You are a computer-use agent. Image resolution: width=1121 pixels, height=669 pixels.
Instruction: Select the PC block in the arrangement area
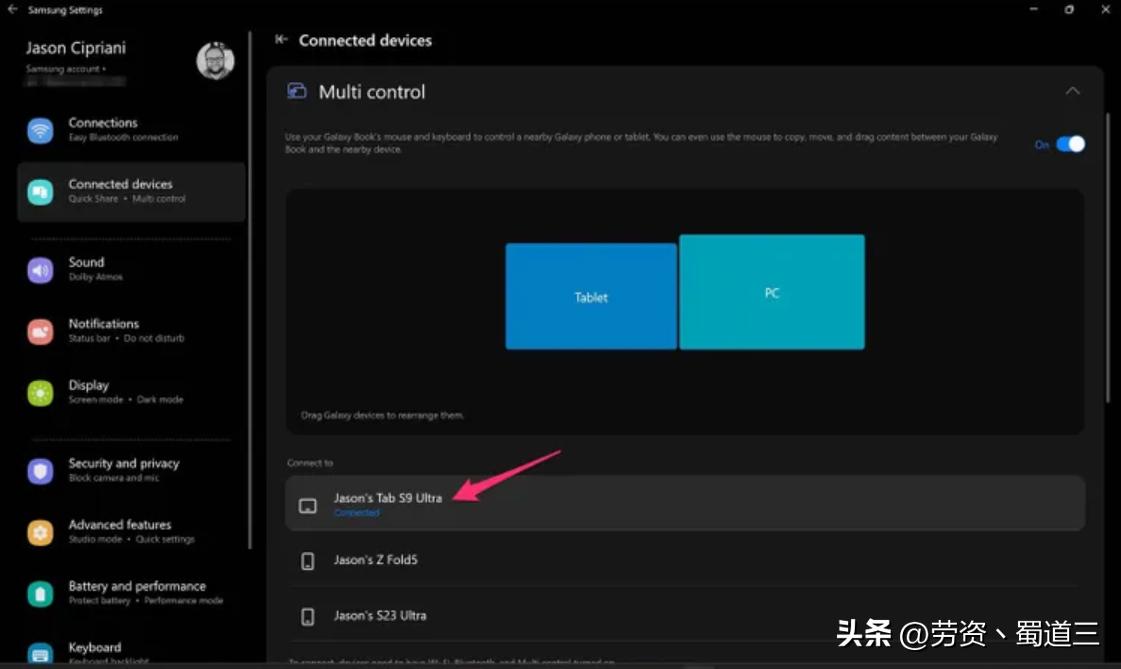coord(772,291)
